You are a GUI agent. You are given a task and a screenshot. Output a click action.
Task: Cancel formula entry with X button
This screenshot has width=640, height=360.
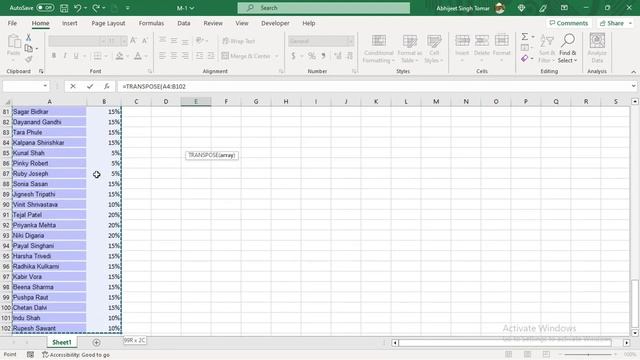pos(73,86)
